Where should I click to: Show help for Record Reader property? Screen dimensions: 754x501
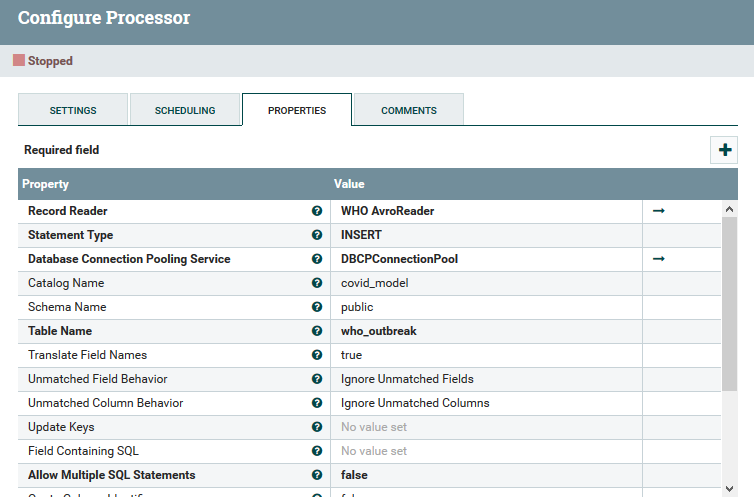click(317, 211)
